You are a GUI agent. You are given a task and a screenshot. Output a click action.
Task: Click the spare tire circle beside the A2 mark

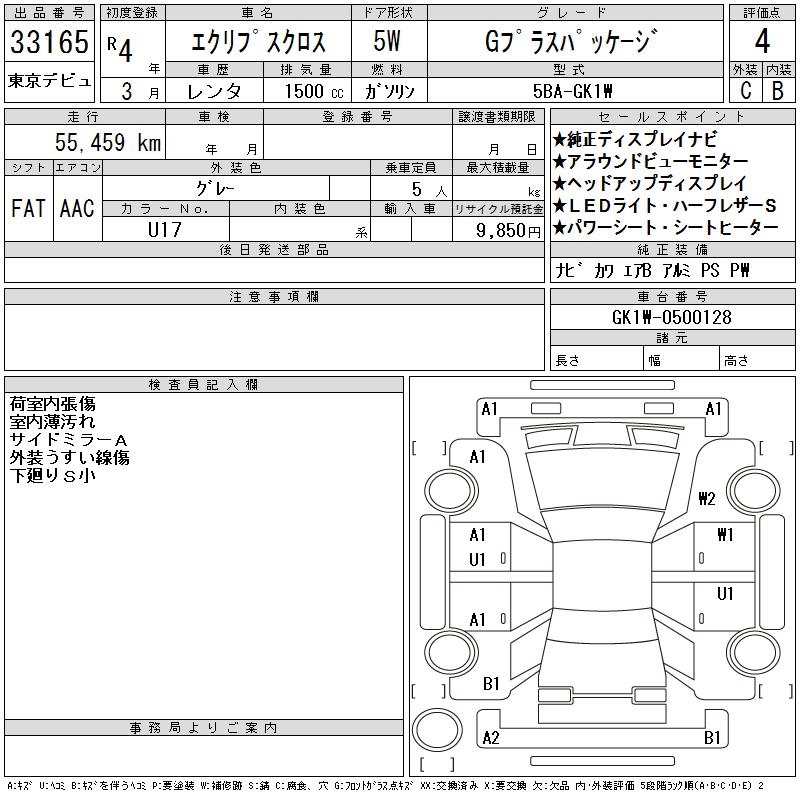[x=437, y=730]
